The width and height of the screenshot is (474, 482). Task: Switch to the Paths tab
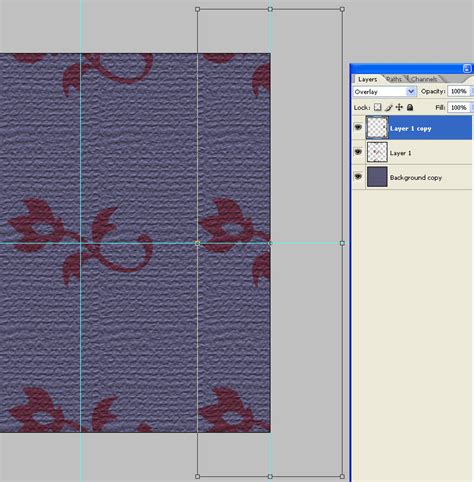(394, 79)
